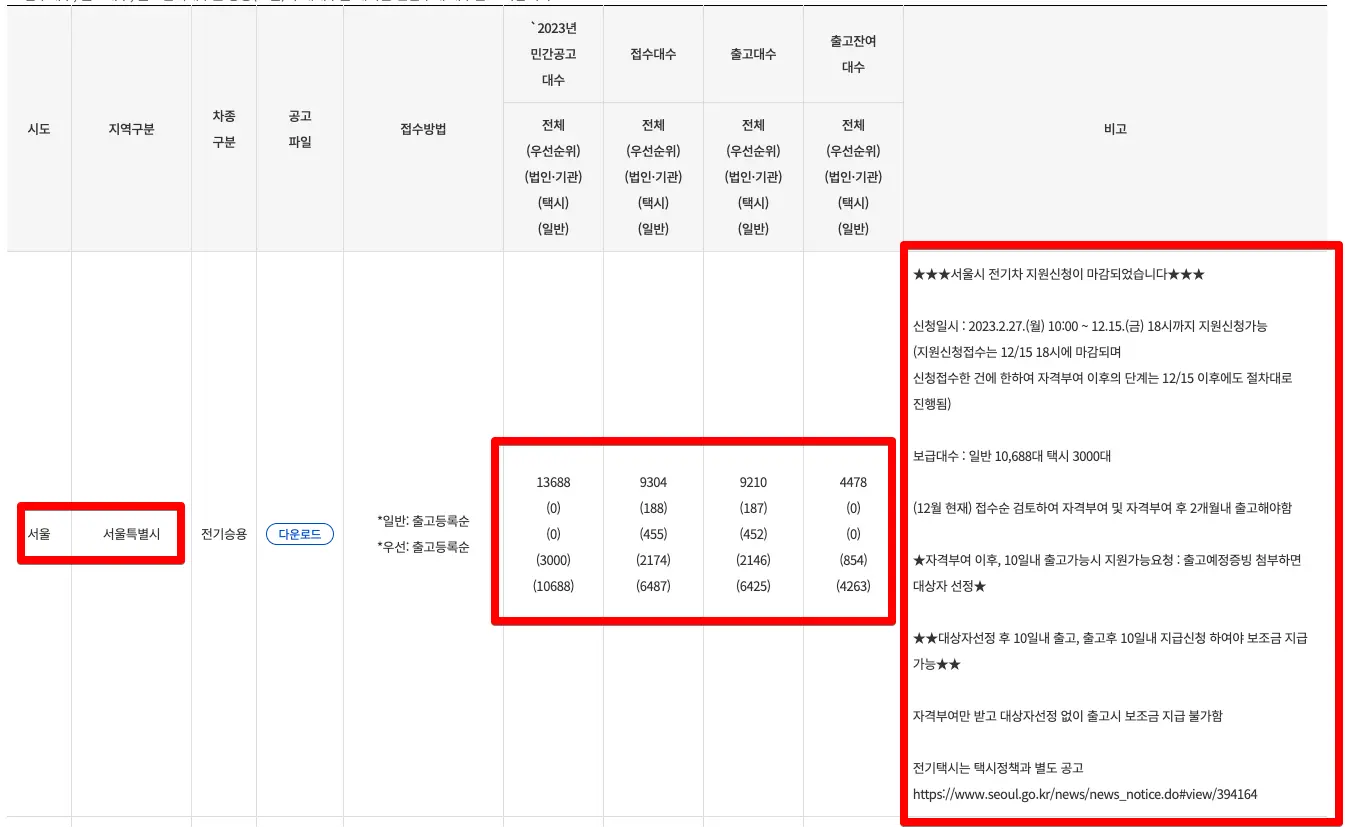Click the 전기택시는 택시정책과 별도 공고 line
Viewport: 1353px width, 830px height.
(998, 768)
